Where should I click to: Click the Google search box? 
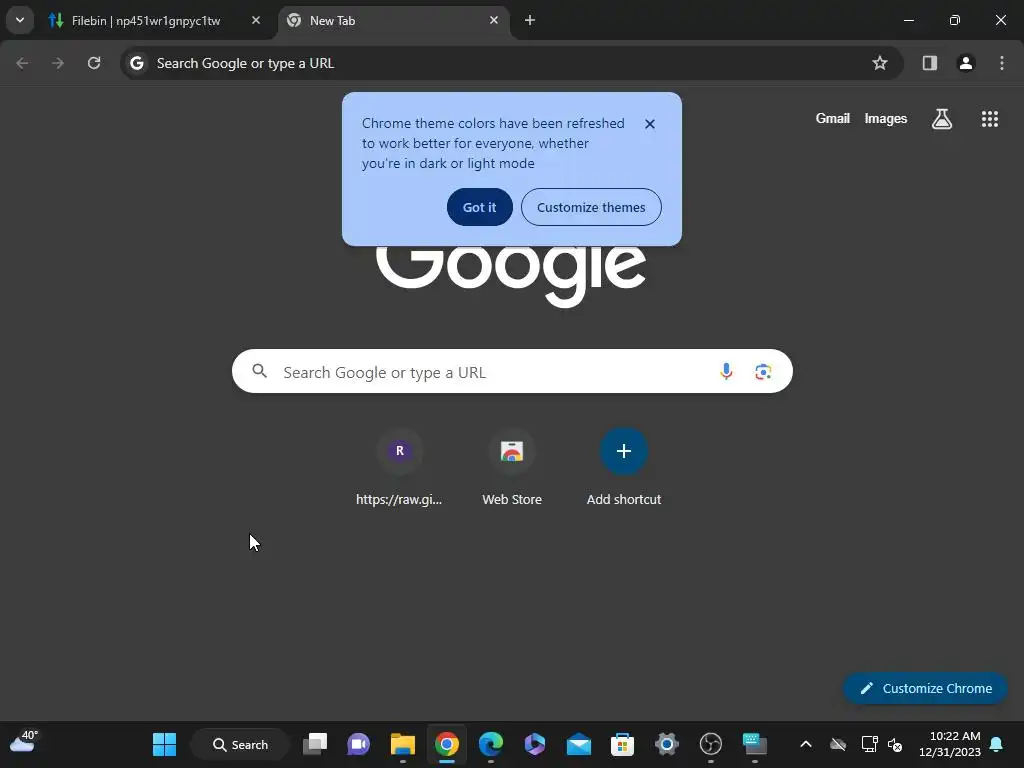click(x=512, y=372)
